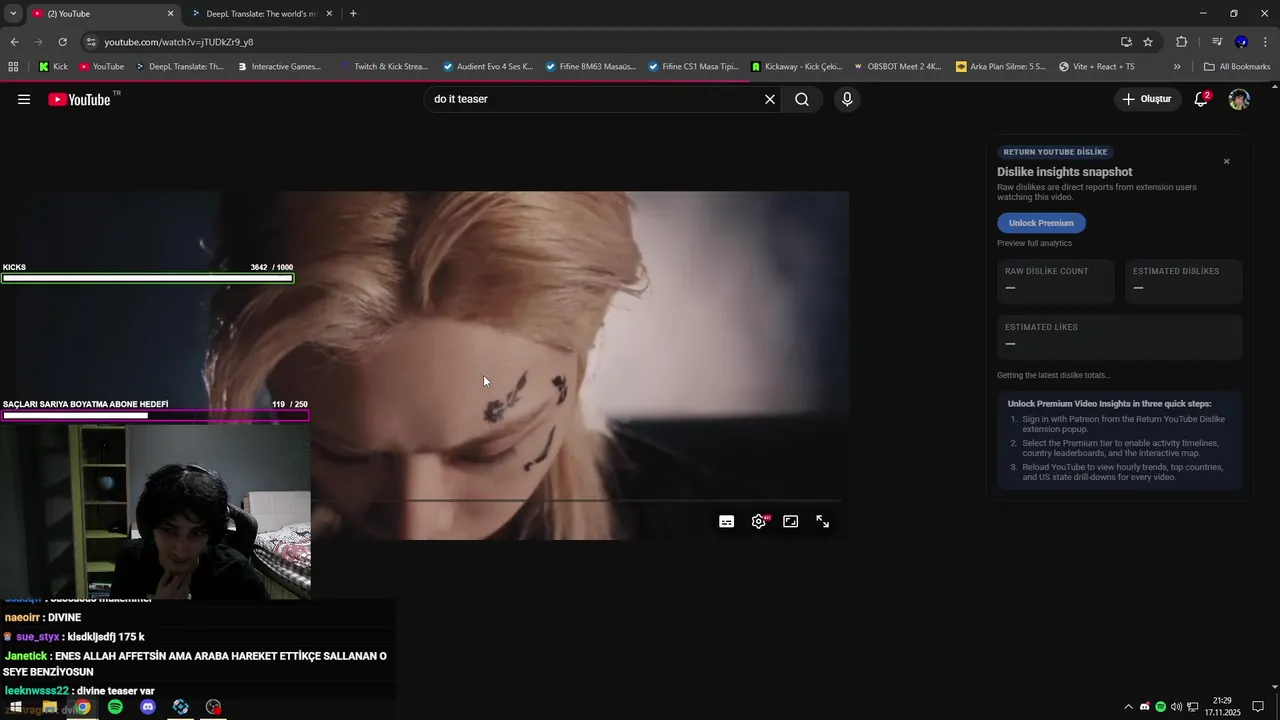Open the Chrome profile avatar
This screenshot has height=720, width=1280.
pos(1241,42)
